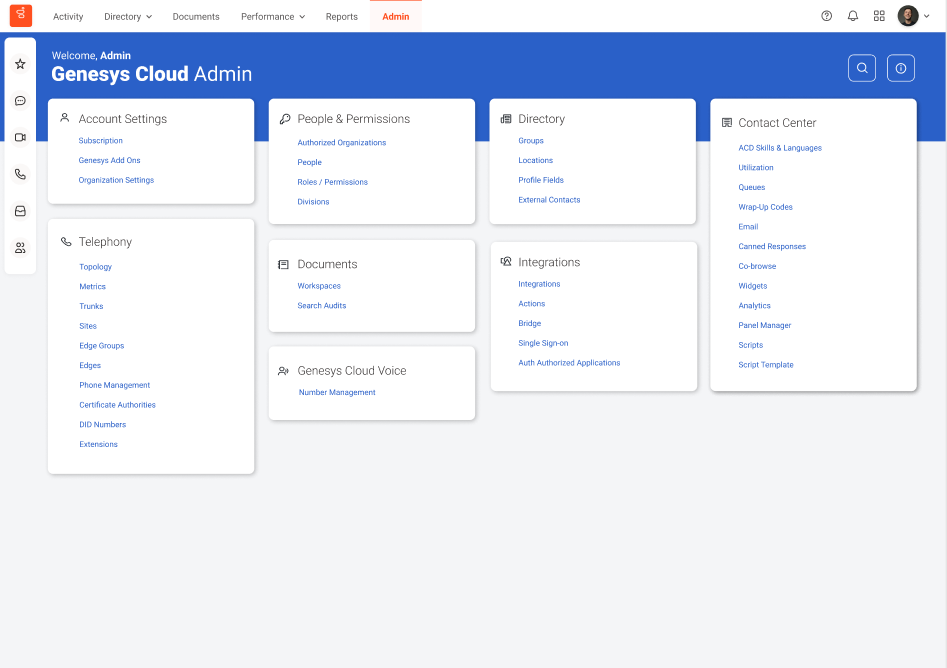Switch to the Reports tab
The height and width of the screenshot is (668, 947).
[x=341, y=17]
